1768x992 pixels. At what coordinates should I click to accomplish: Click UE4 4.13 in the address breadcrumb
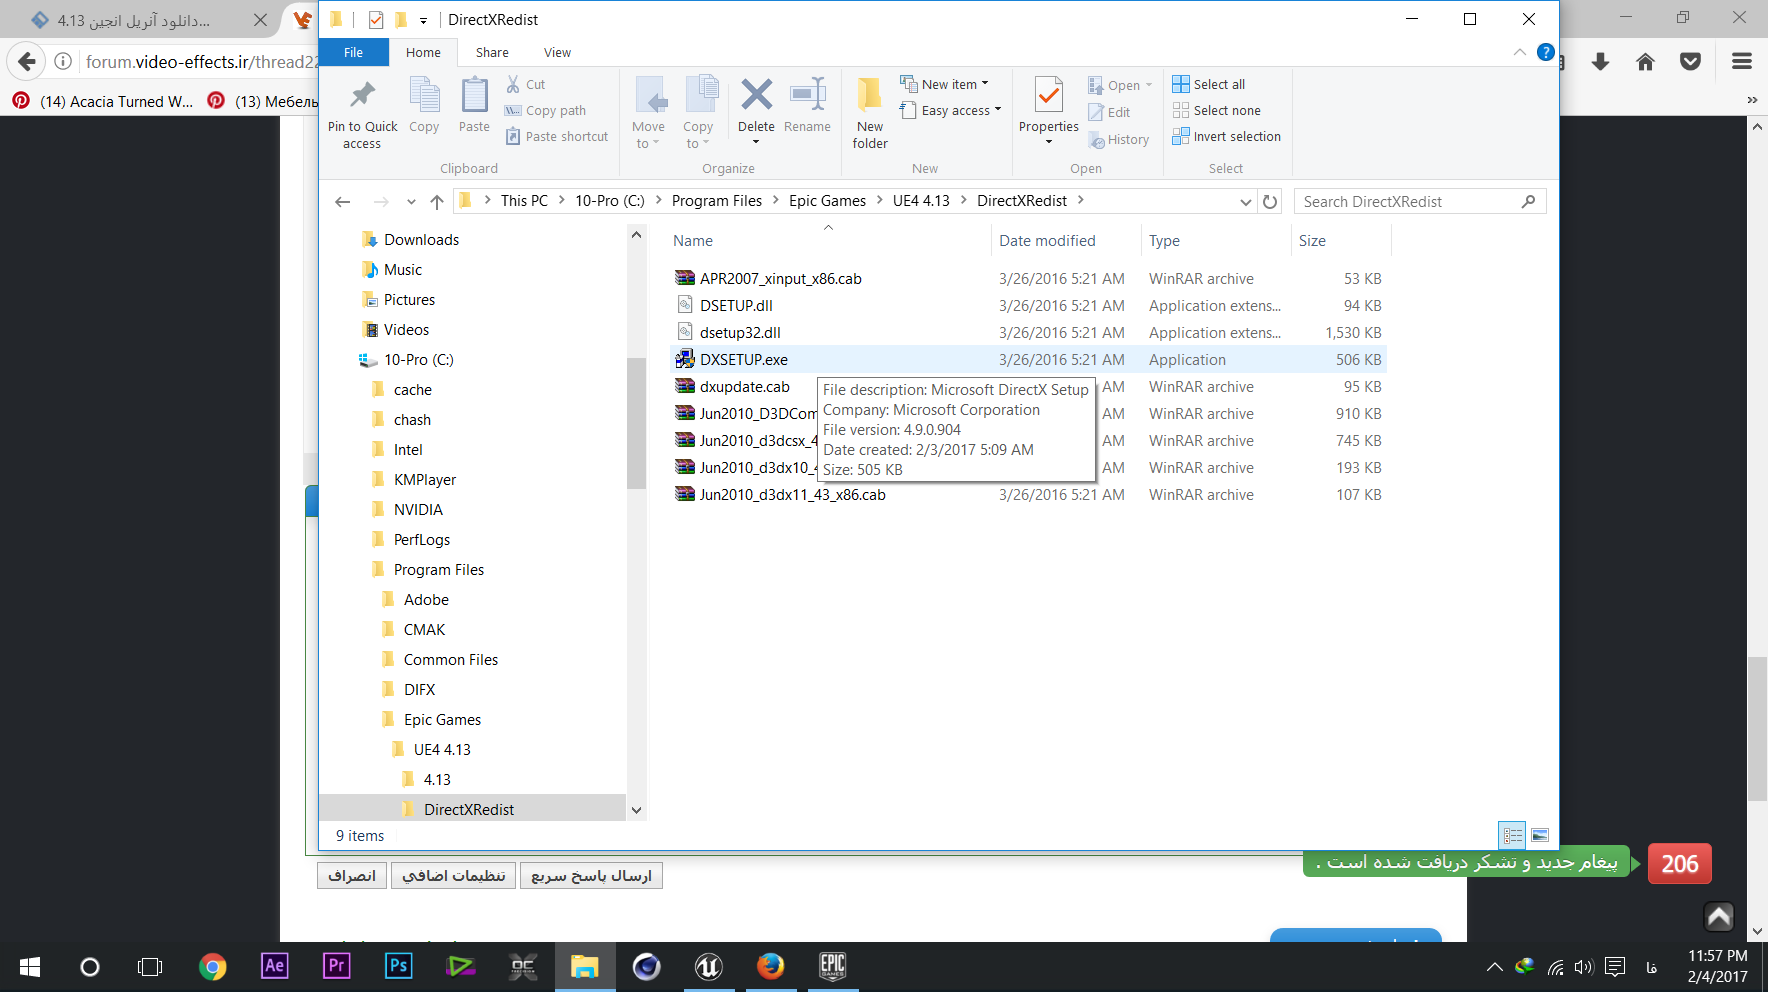(921, 200)
